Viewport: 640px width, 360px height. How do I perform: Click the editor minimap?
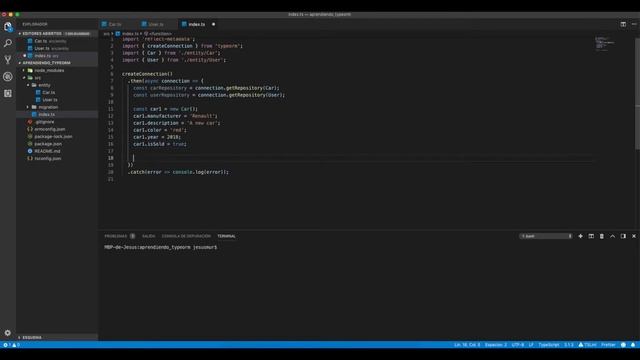coord(605,43)
